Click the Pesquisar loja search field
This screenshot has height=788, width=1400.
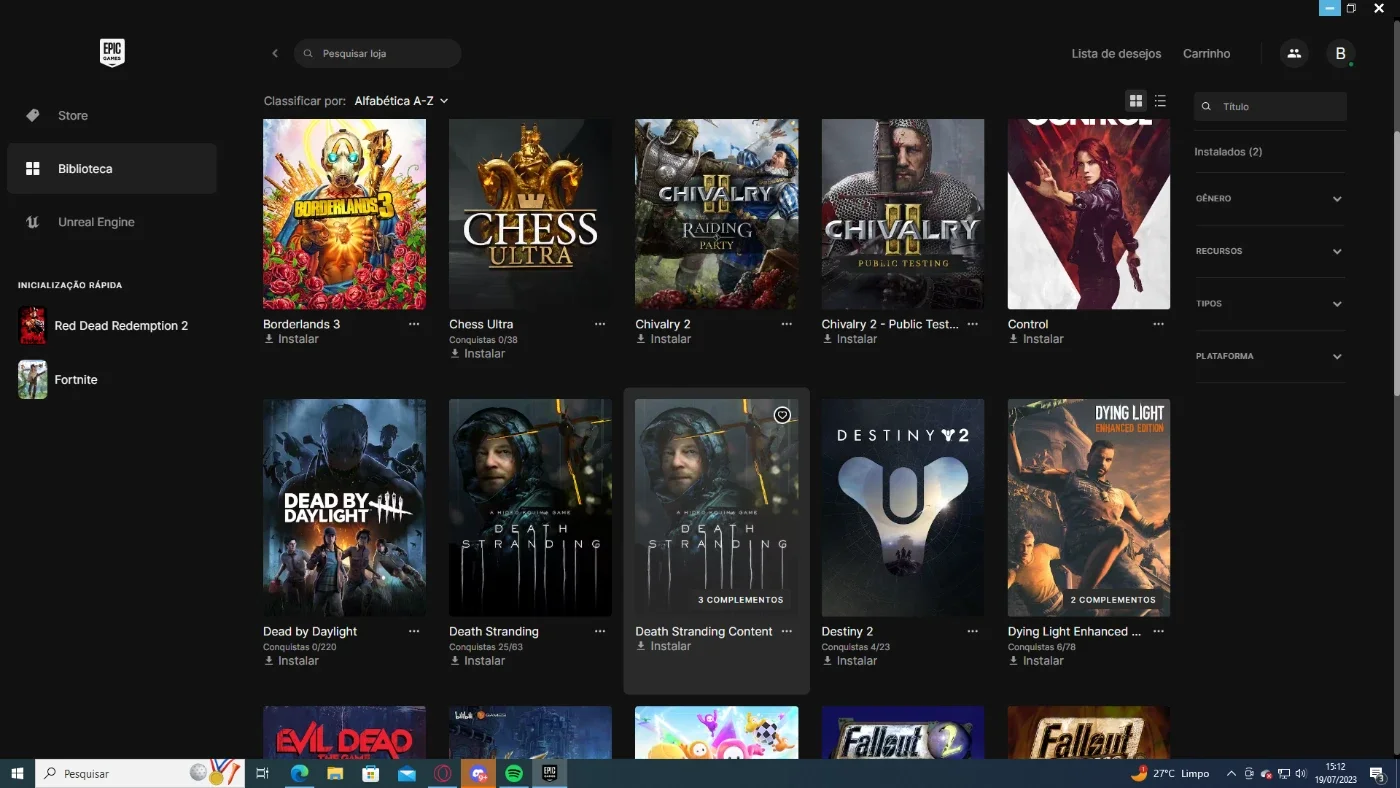click(378, 53)
